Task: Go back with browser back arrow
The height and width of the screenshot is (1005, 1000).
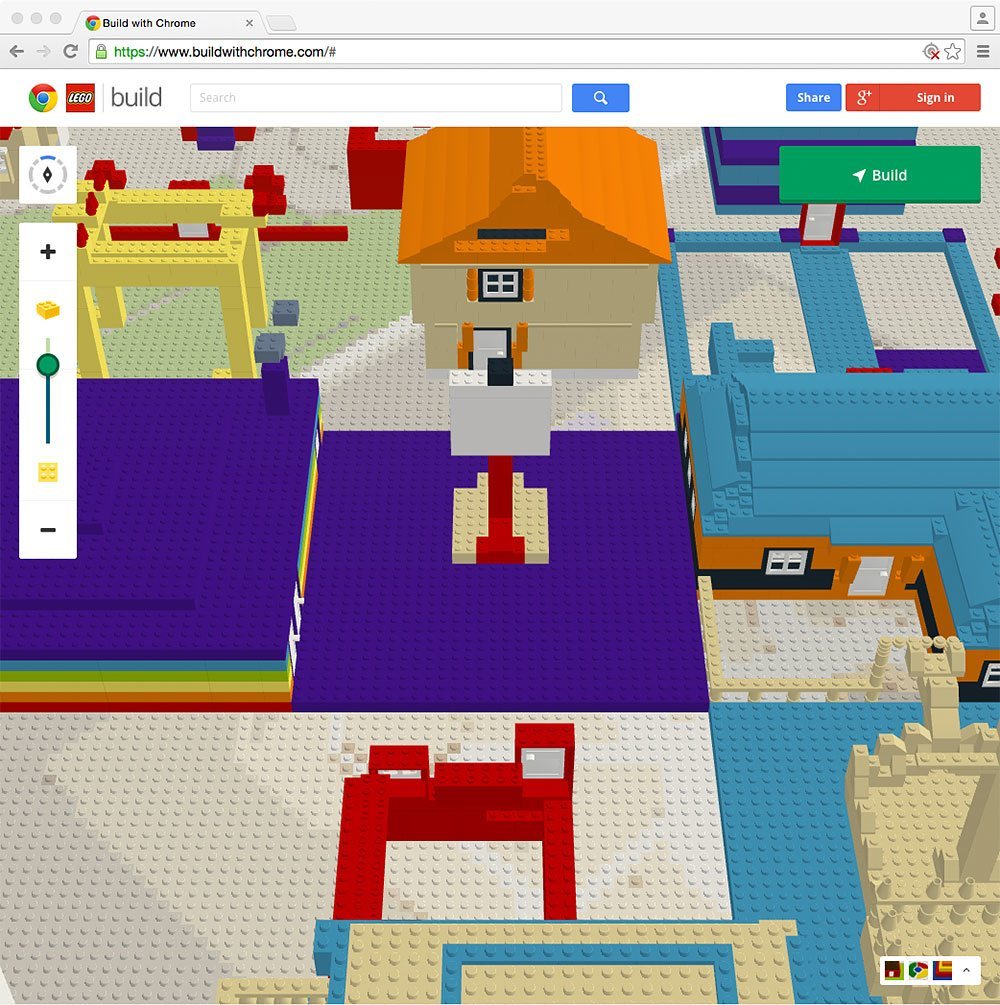Action: 17,52
